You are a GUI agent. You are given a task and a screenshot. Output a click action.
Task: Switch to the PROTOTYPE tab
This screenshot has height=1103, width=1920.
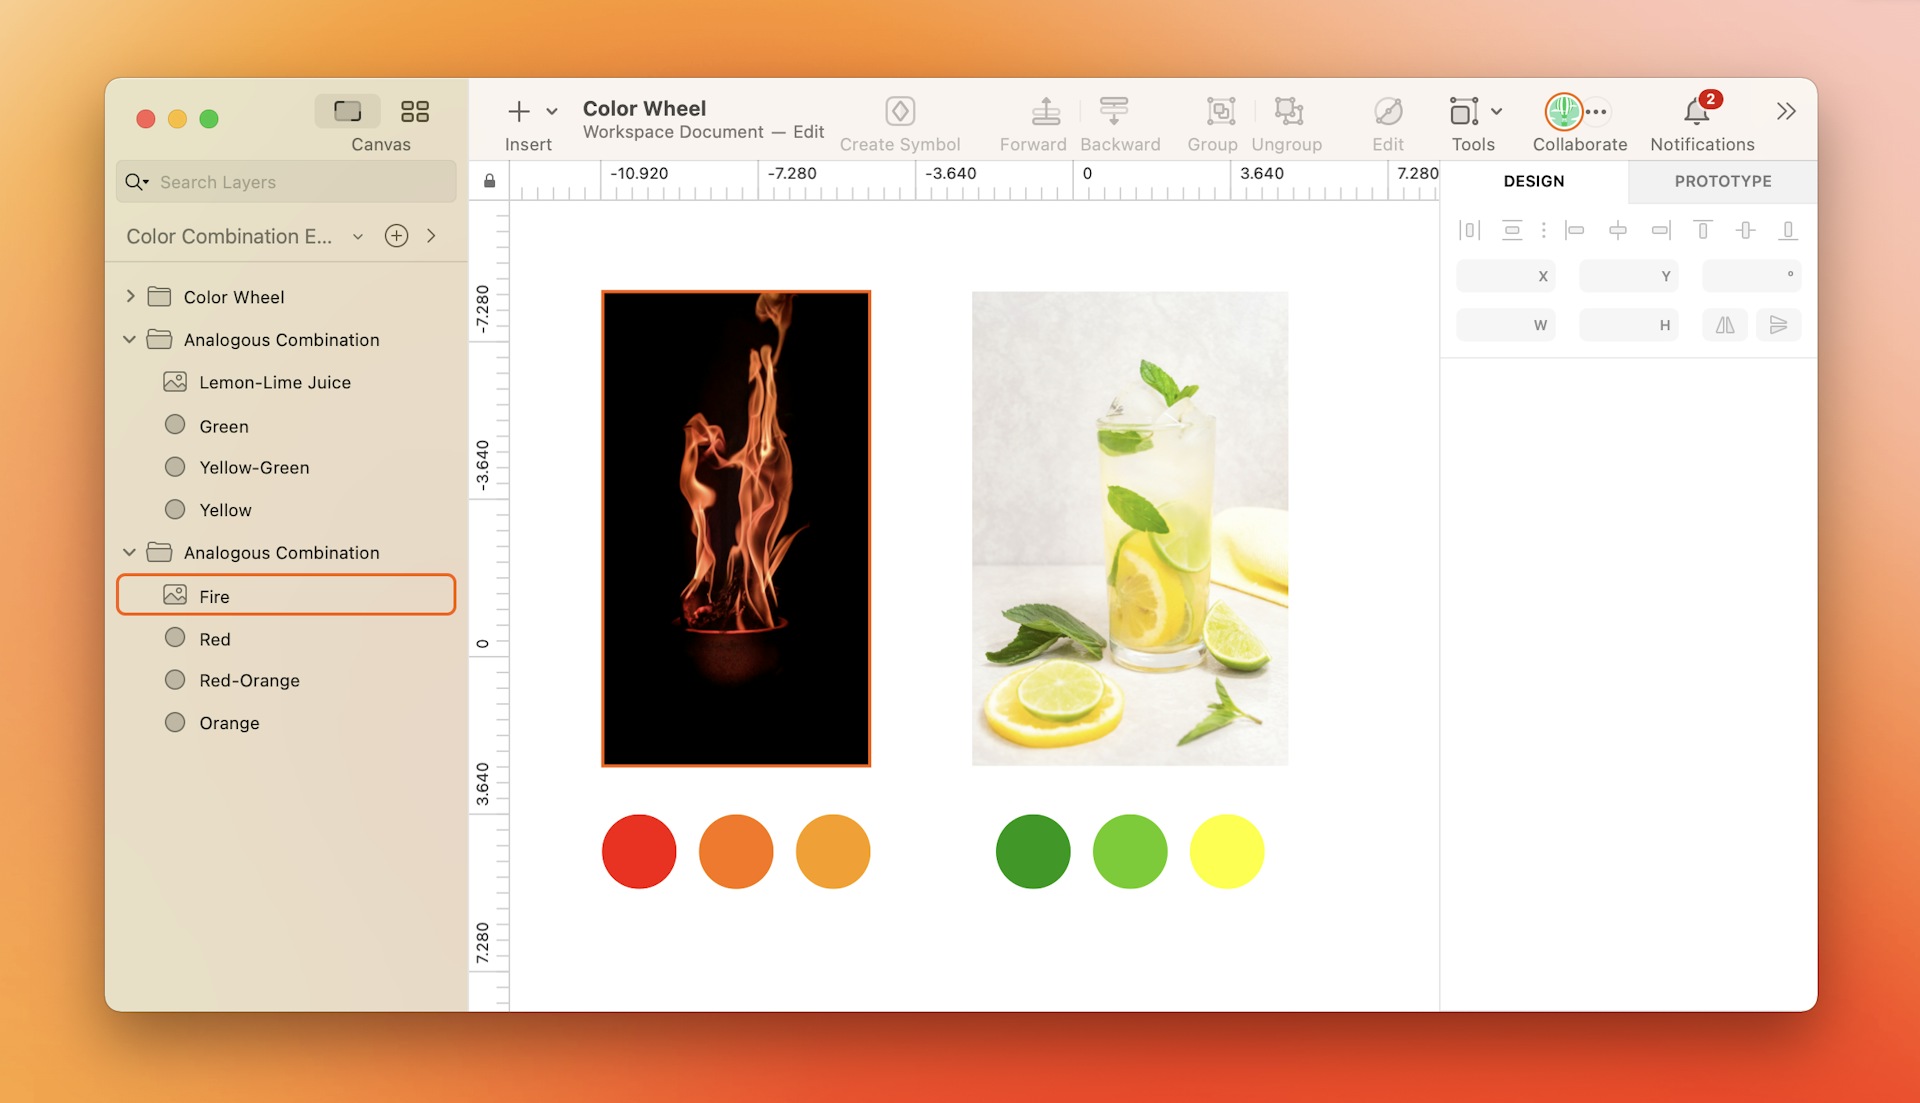click(1723, 181)
